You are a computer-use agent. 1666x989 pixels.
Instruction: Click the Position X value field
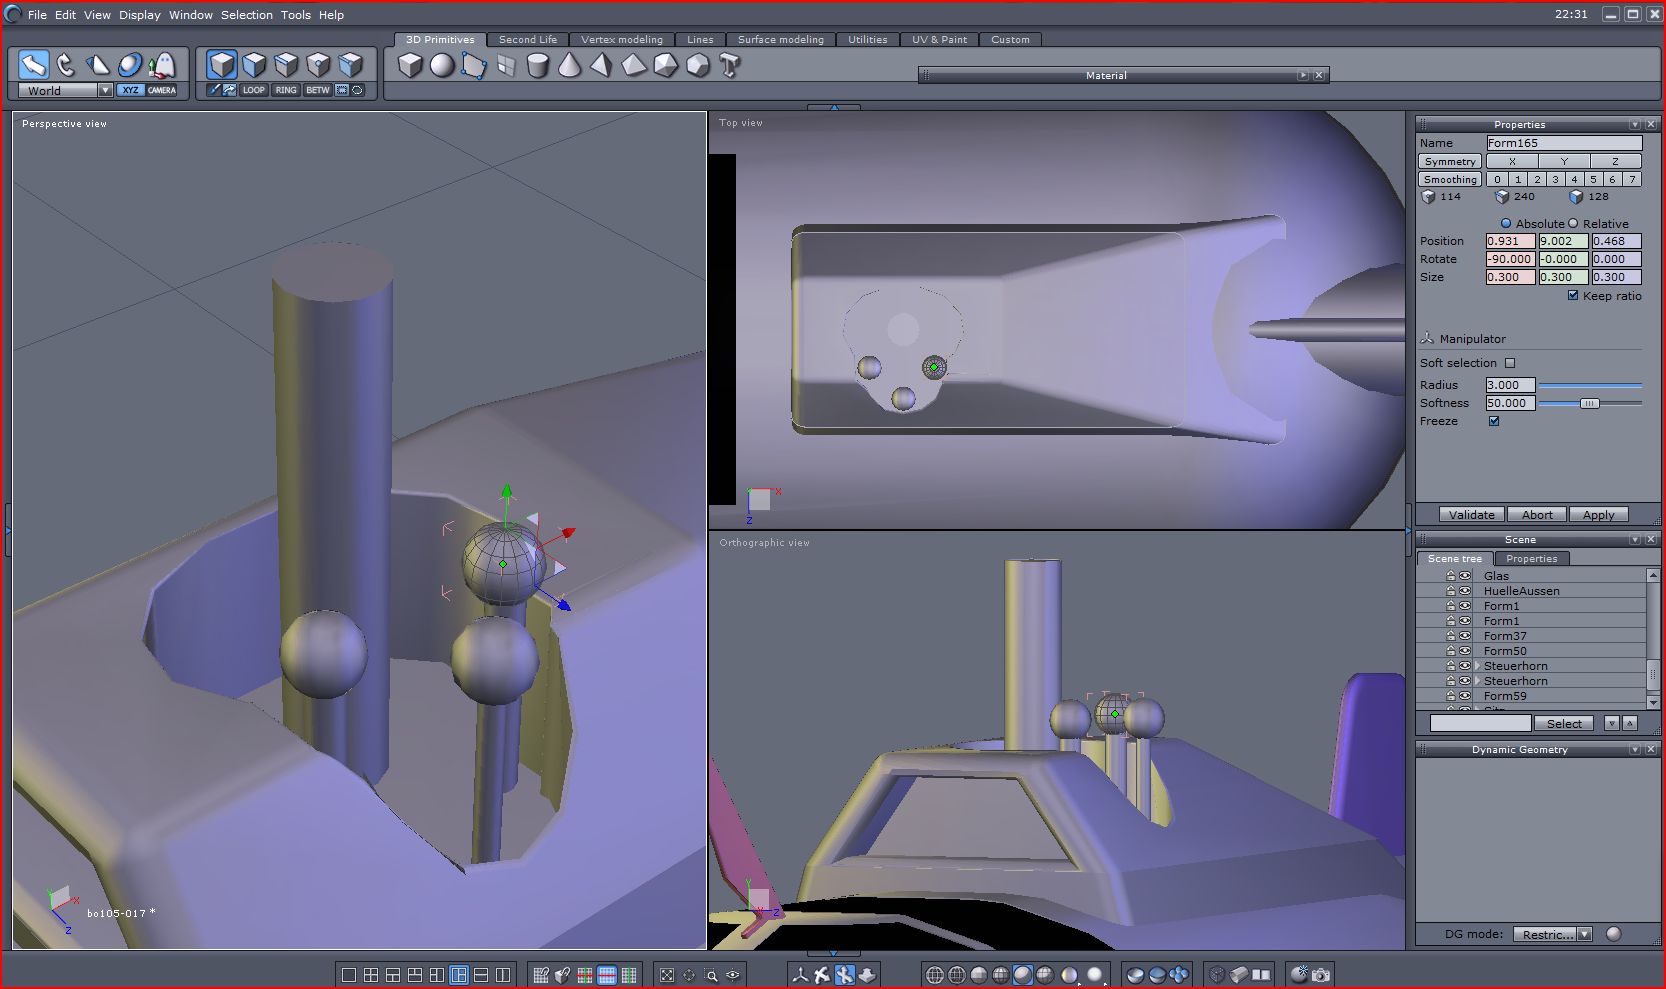[x=1510, y=241]
